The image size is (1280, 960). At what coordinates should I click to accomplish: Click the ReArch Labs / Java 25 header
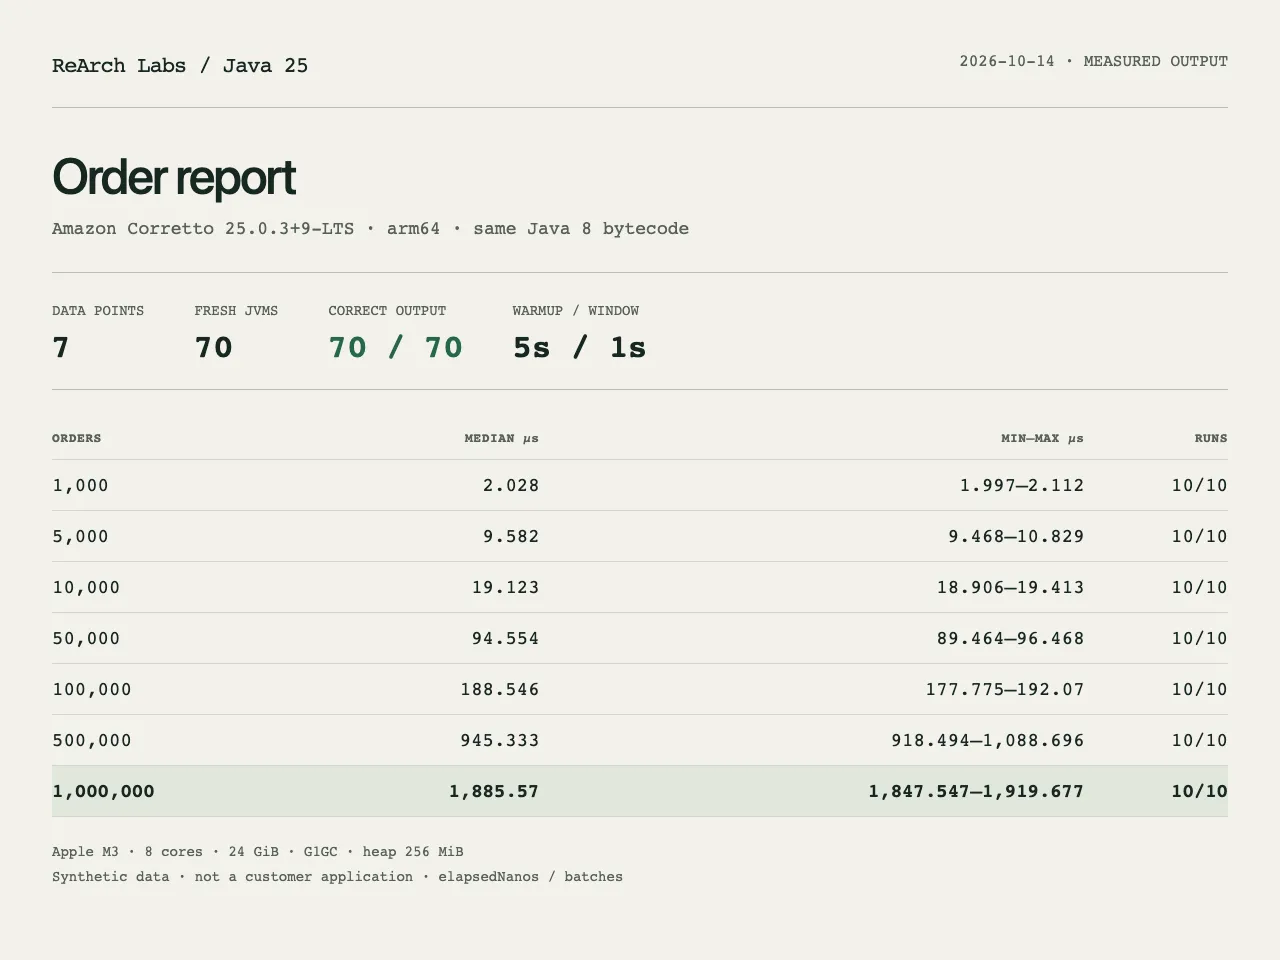180,66
